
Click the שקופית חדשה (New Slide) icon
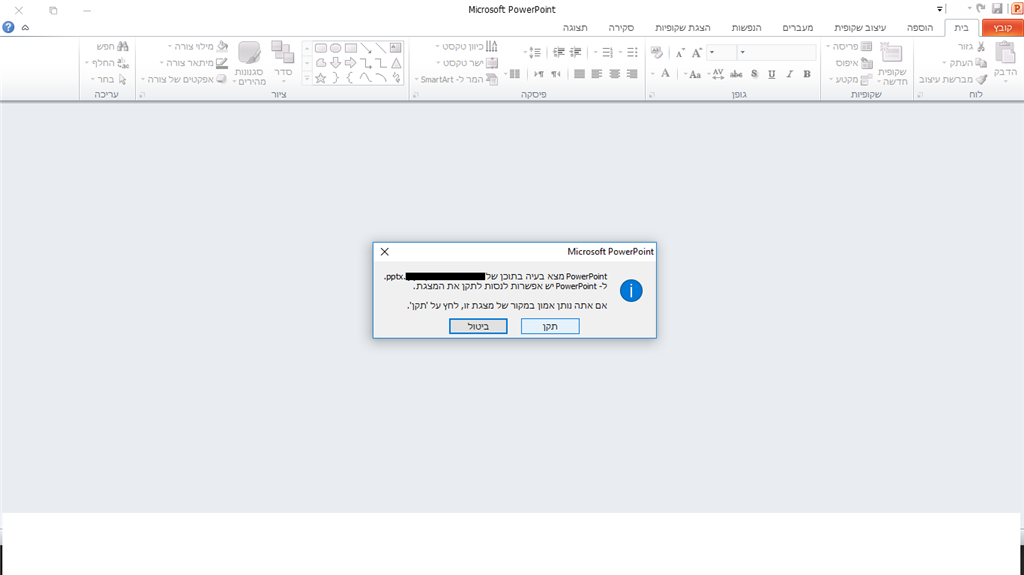(x=891, y=52)
